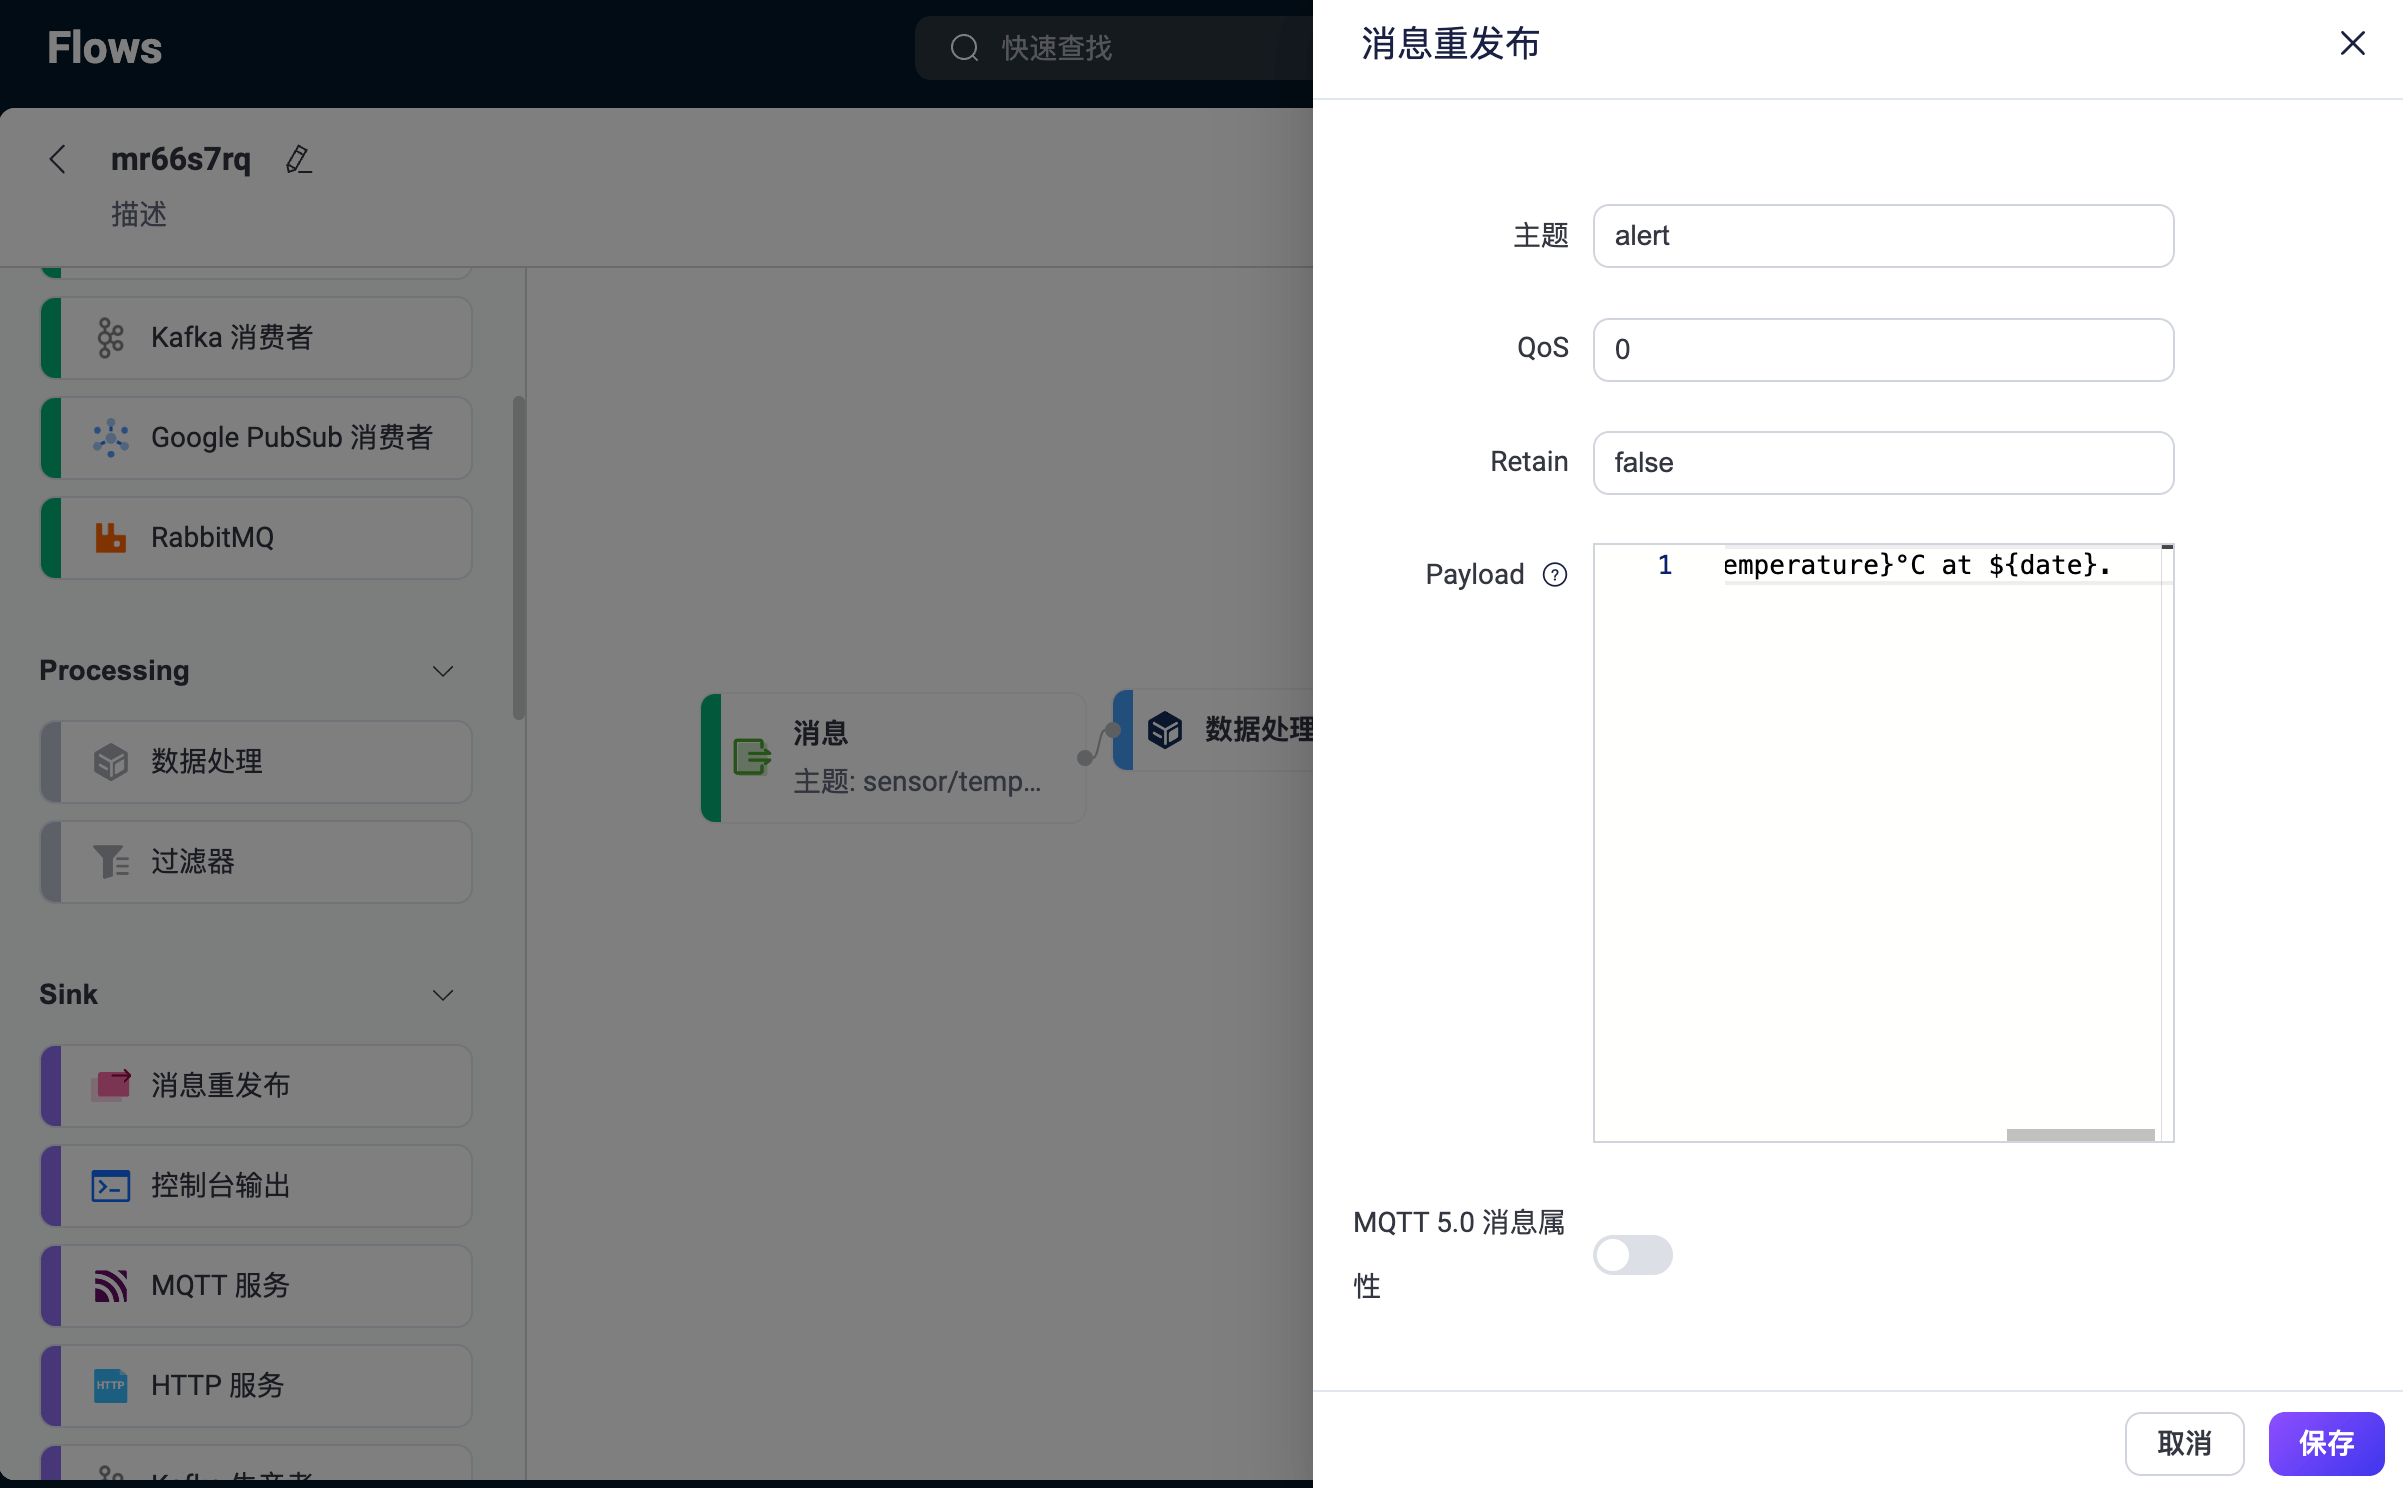
Task: Enable the MQTT 5.0 消息属性 switch
Action: [x=1633, y=1255]
